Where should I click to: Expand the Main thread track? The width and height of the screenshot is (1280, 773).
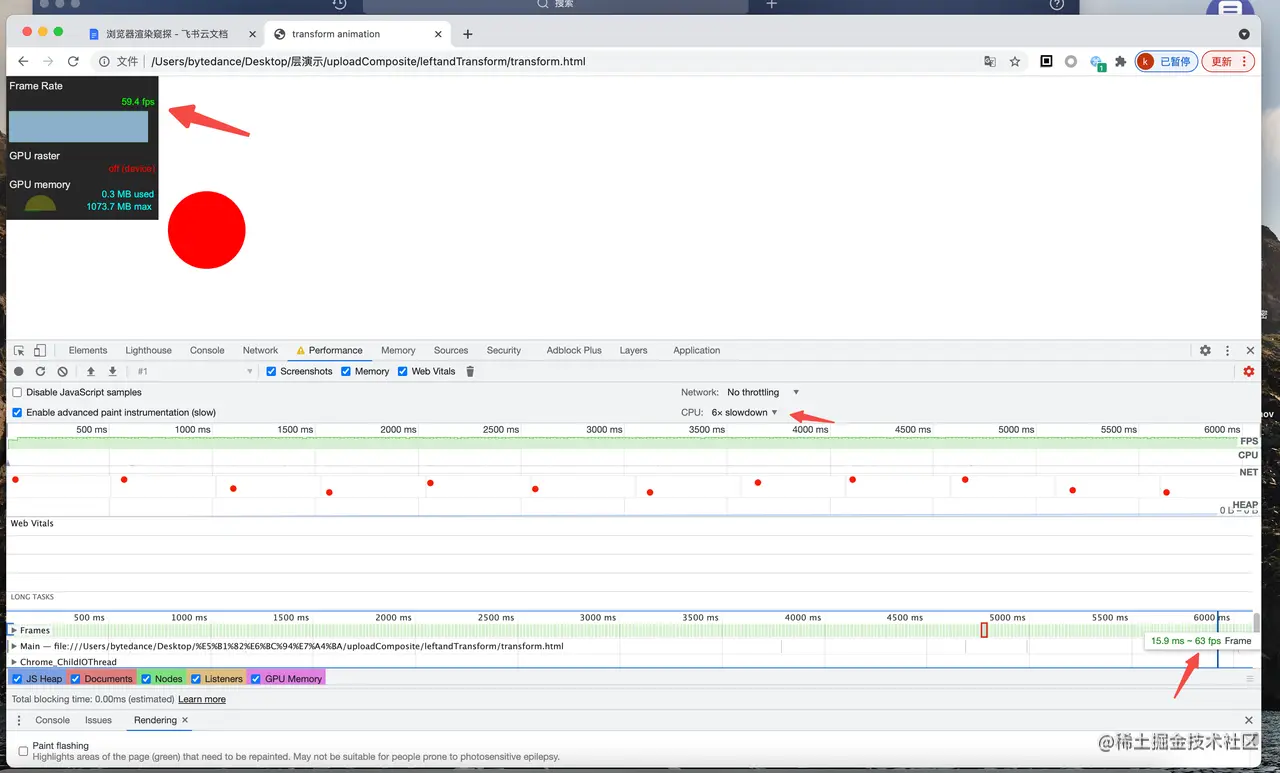click(13, 646)
